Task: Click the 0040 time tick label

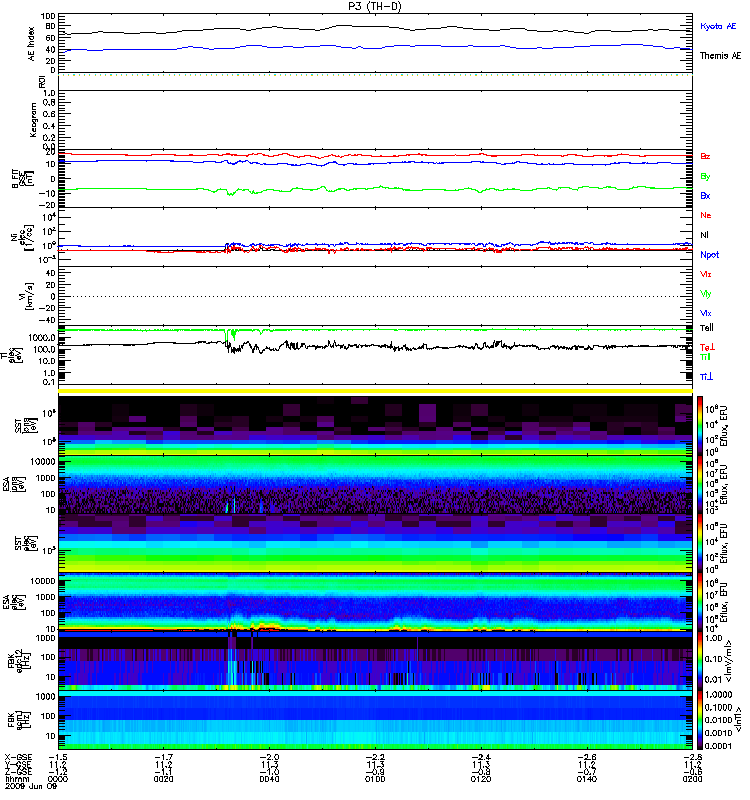Action: [269, 779]
